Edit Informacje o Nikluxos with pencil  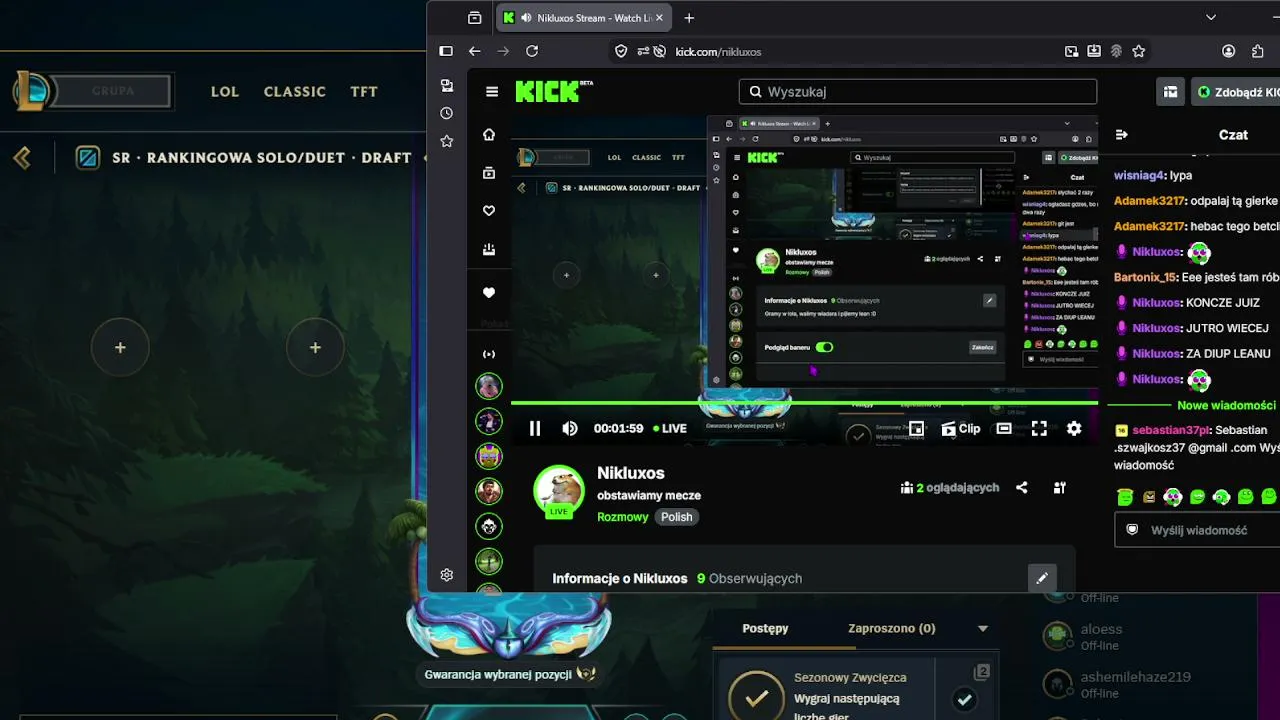click(1042, 578)
